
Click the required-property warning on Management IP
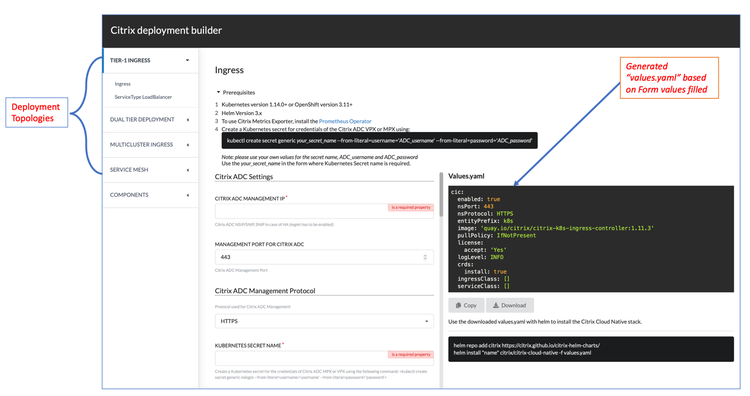(x=410, y=207)
